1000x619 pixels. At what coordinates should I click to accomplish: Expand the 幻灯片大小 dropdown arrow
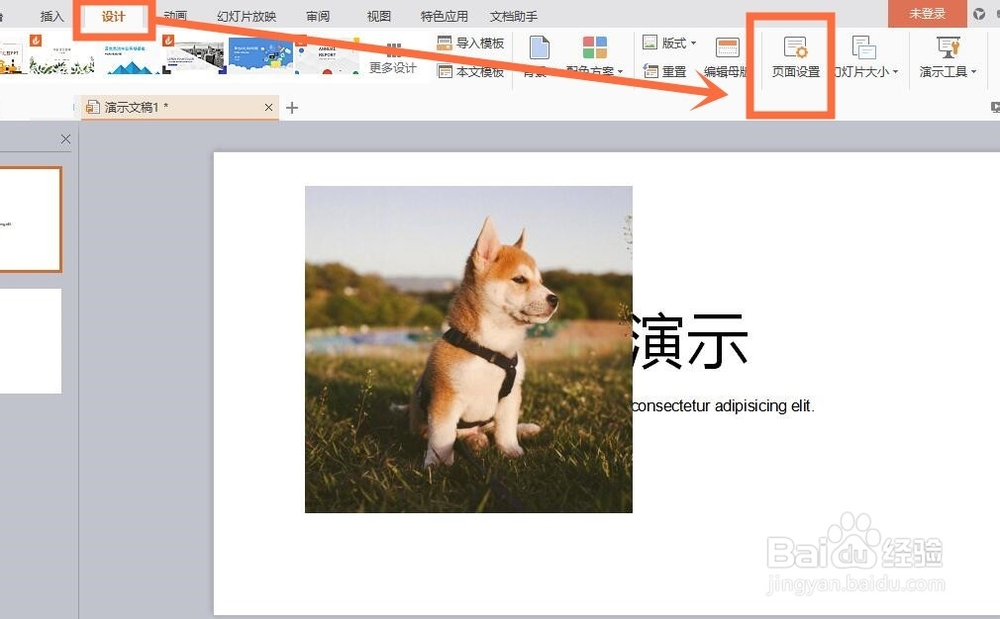pos(897,70)
